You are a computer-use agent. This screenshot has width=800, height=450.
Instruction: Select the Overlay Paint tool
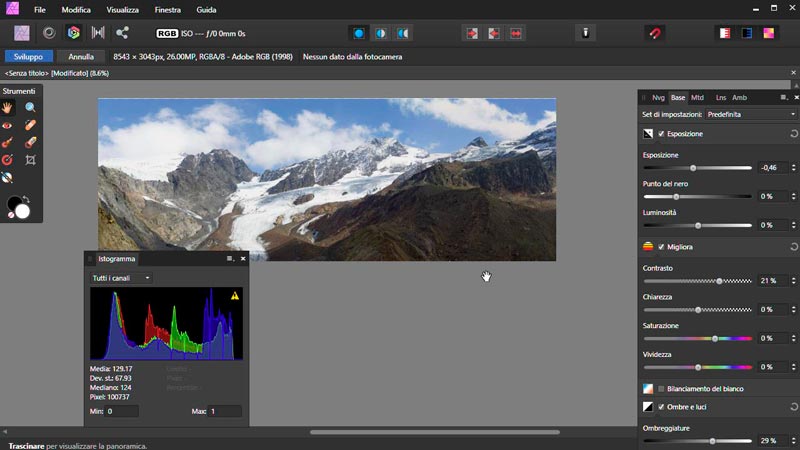click(x=7, y=142)
